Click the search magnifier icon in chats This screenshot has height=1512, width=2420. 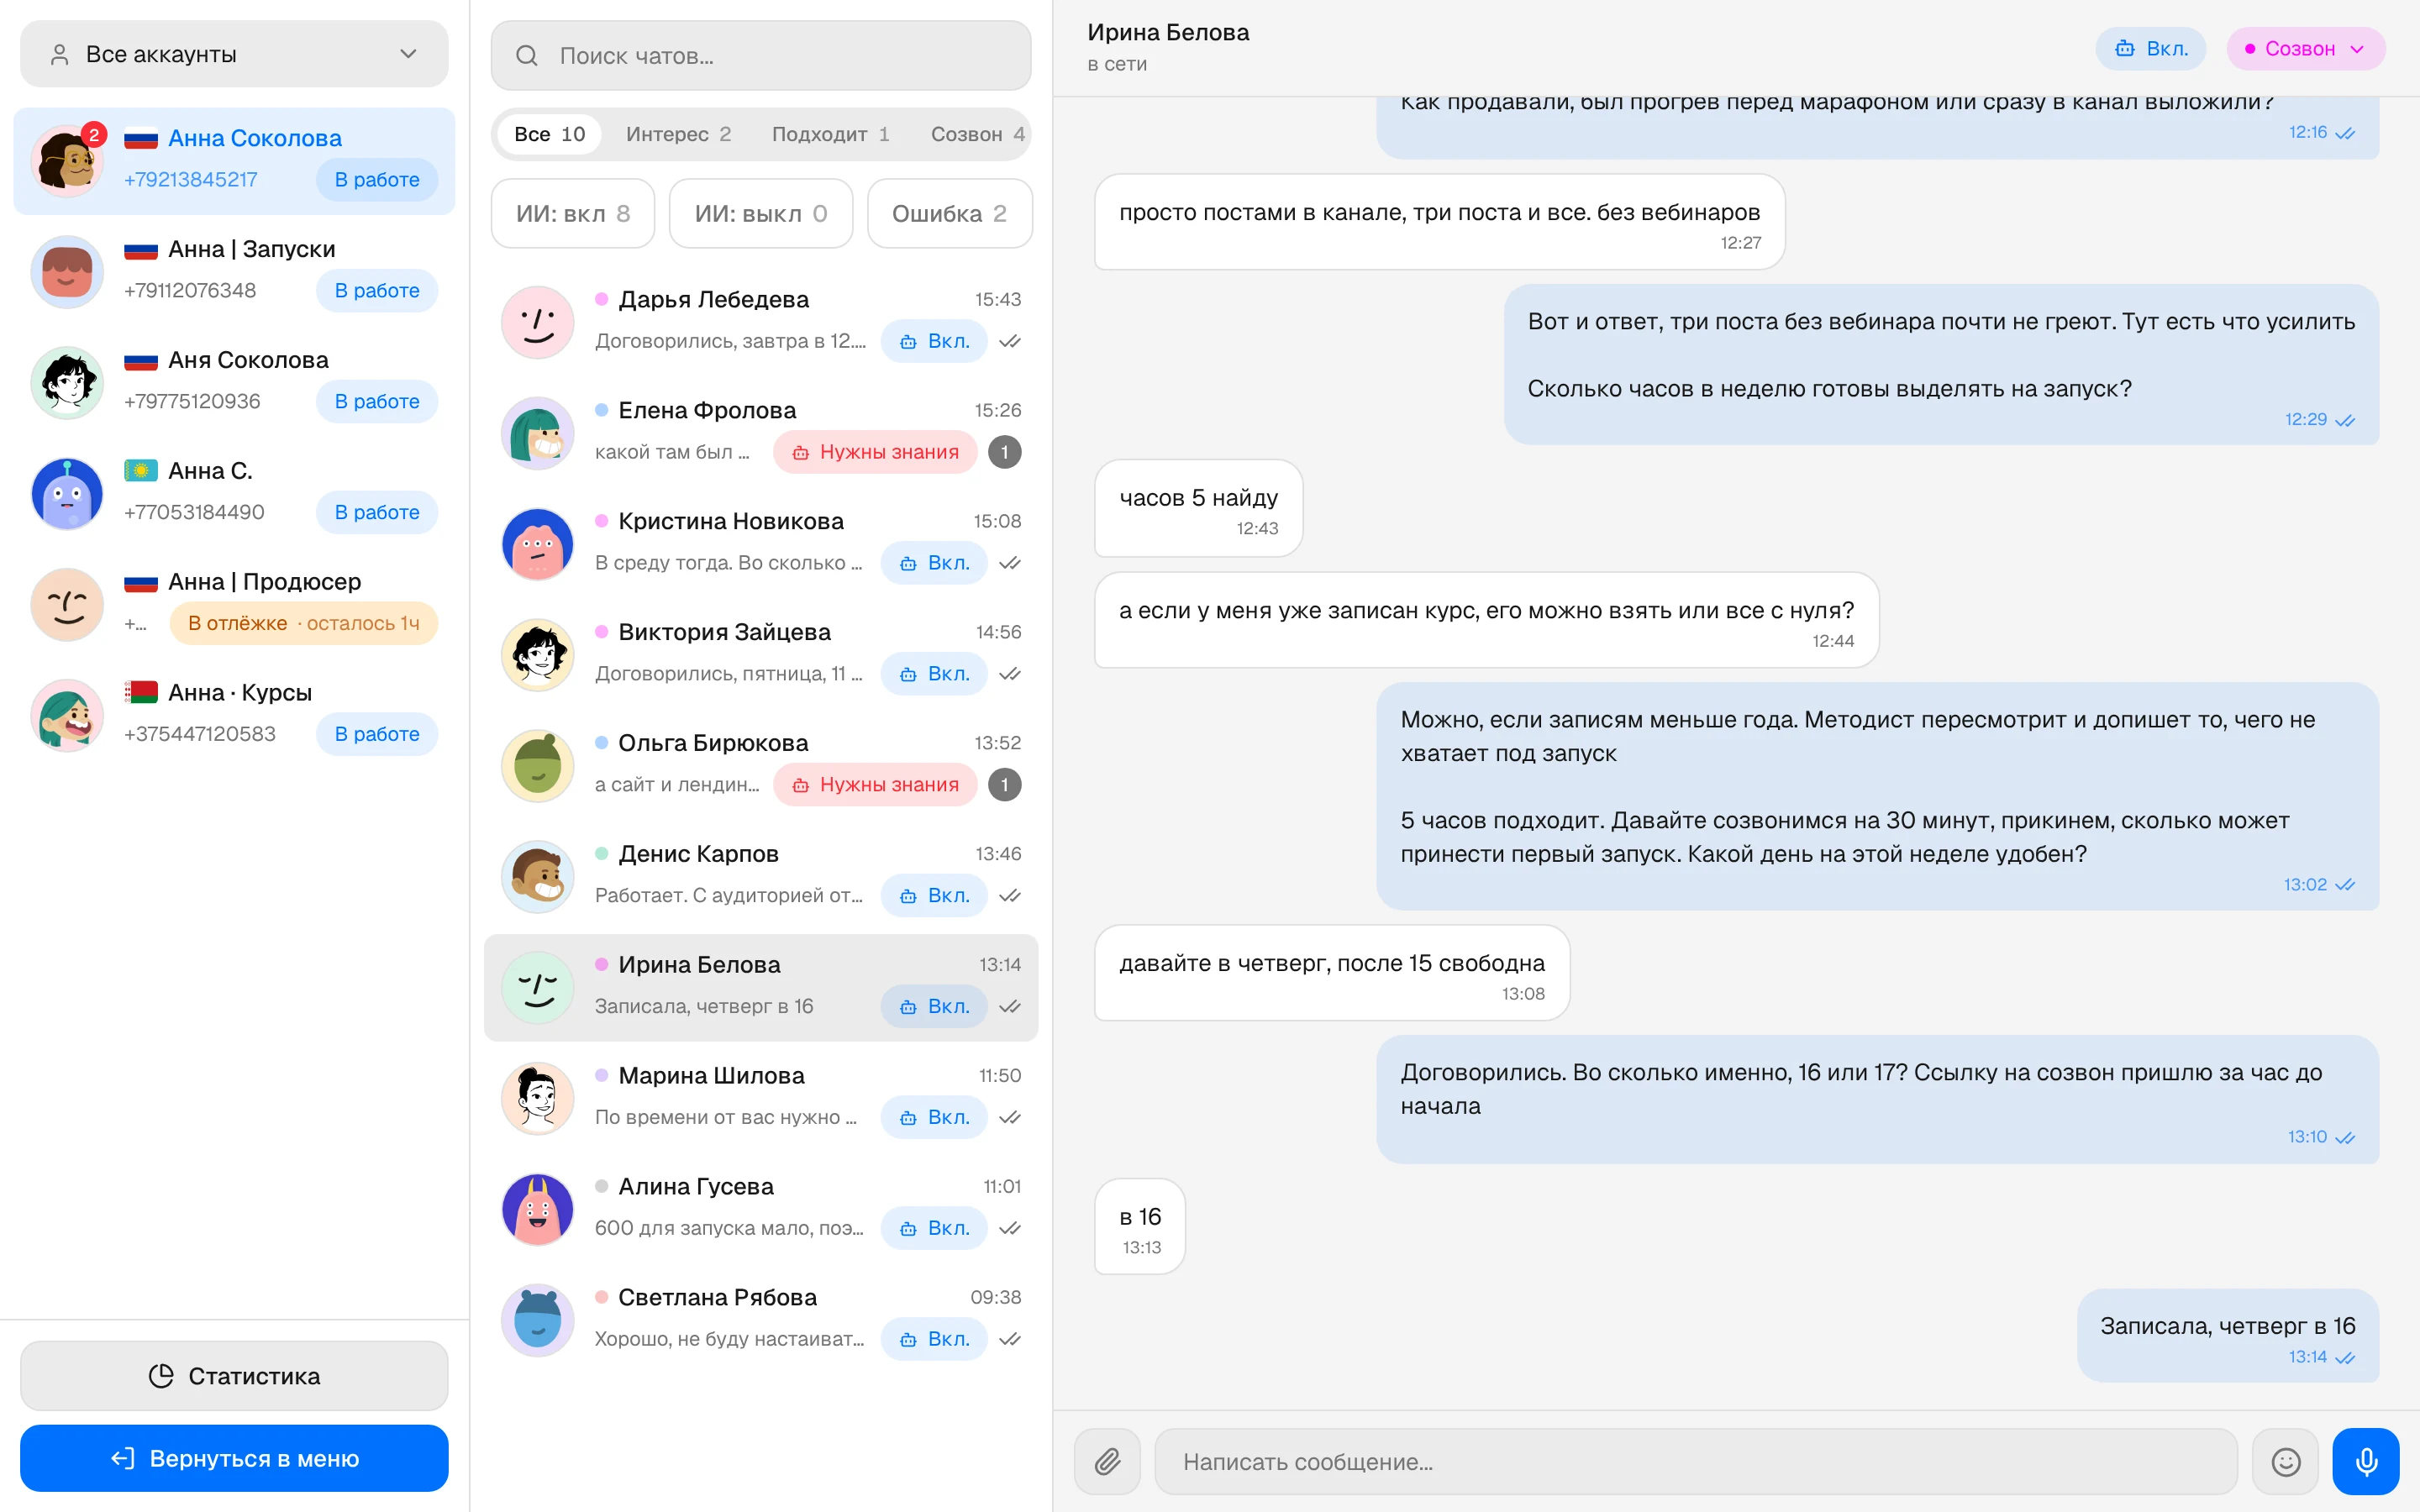point(527,56)
